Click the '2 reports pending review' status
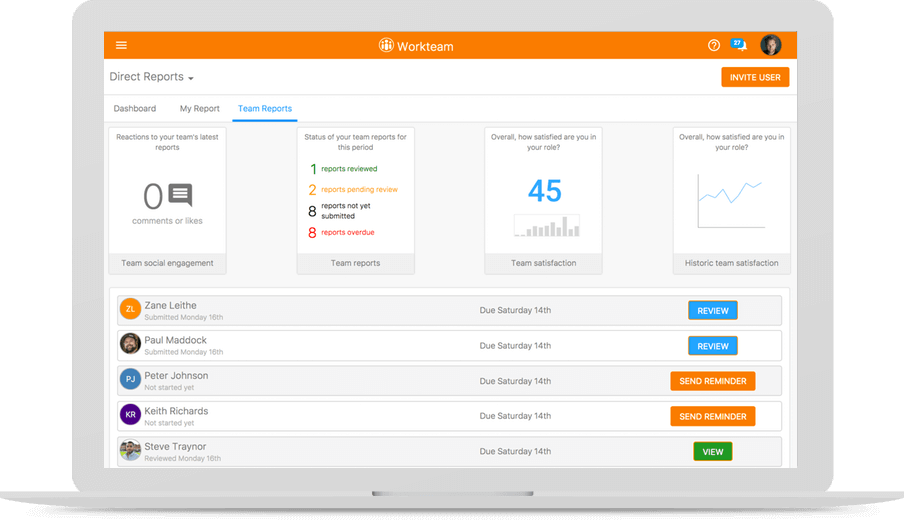The height and width of the screenshot is (524, 904). (353, 189)
